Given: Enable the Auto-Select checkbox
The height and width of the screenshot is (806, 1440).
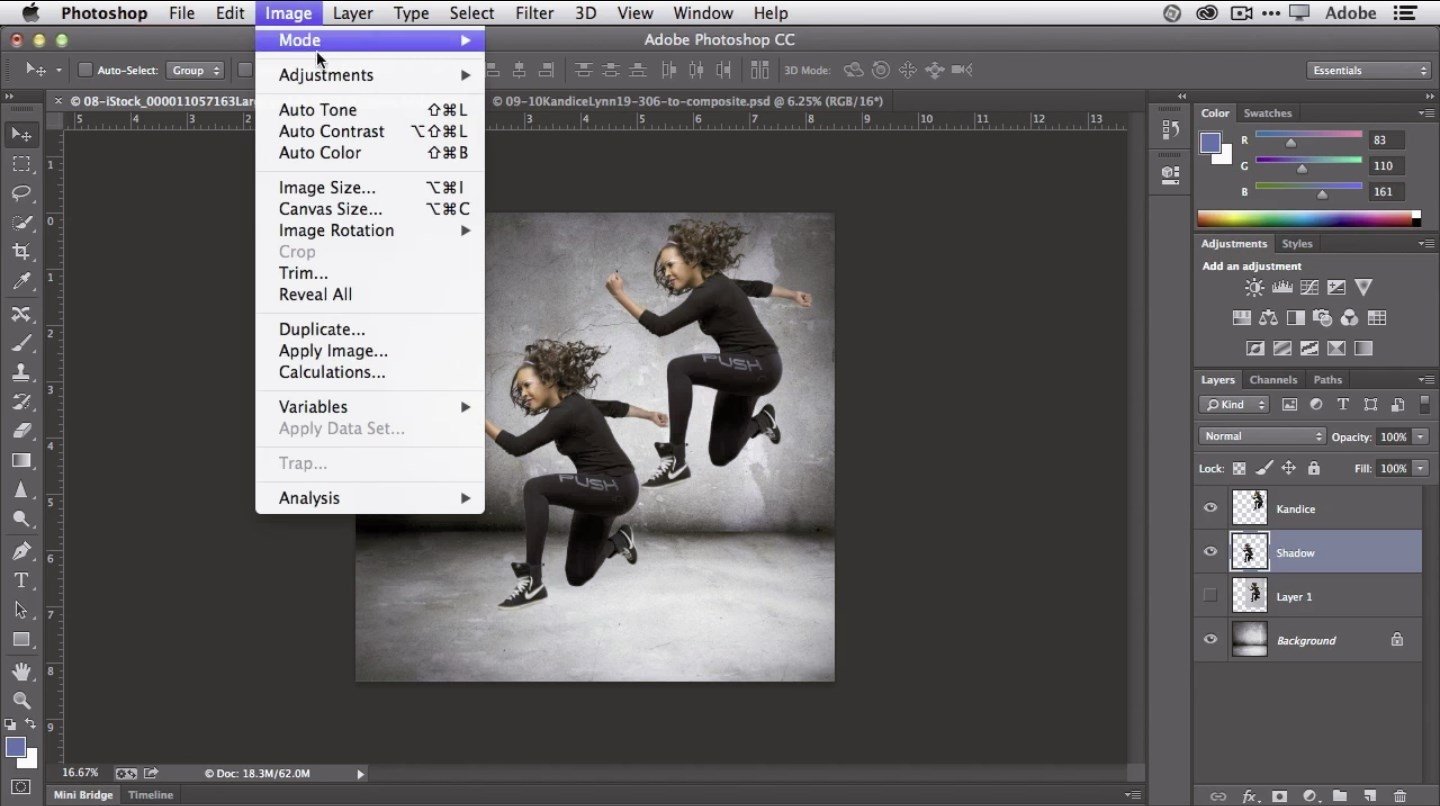Looking at the screenshot, I should click(x=85, y=70).
